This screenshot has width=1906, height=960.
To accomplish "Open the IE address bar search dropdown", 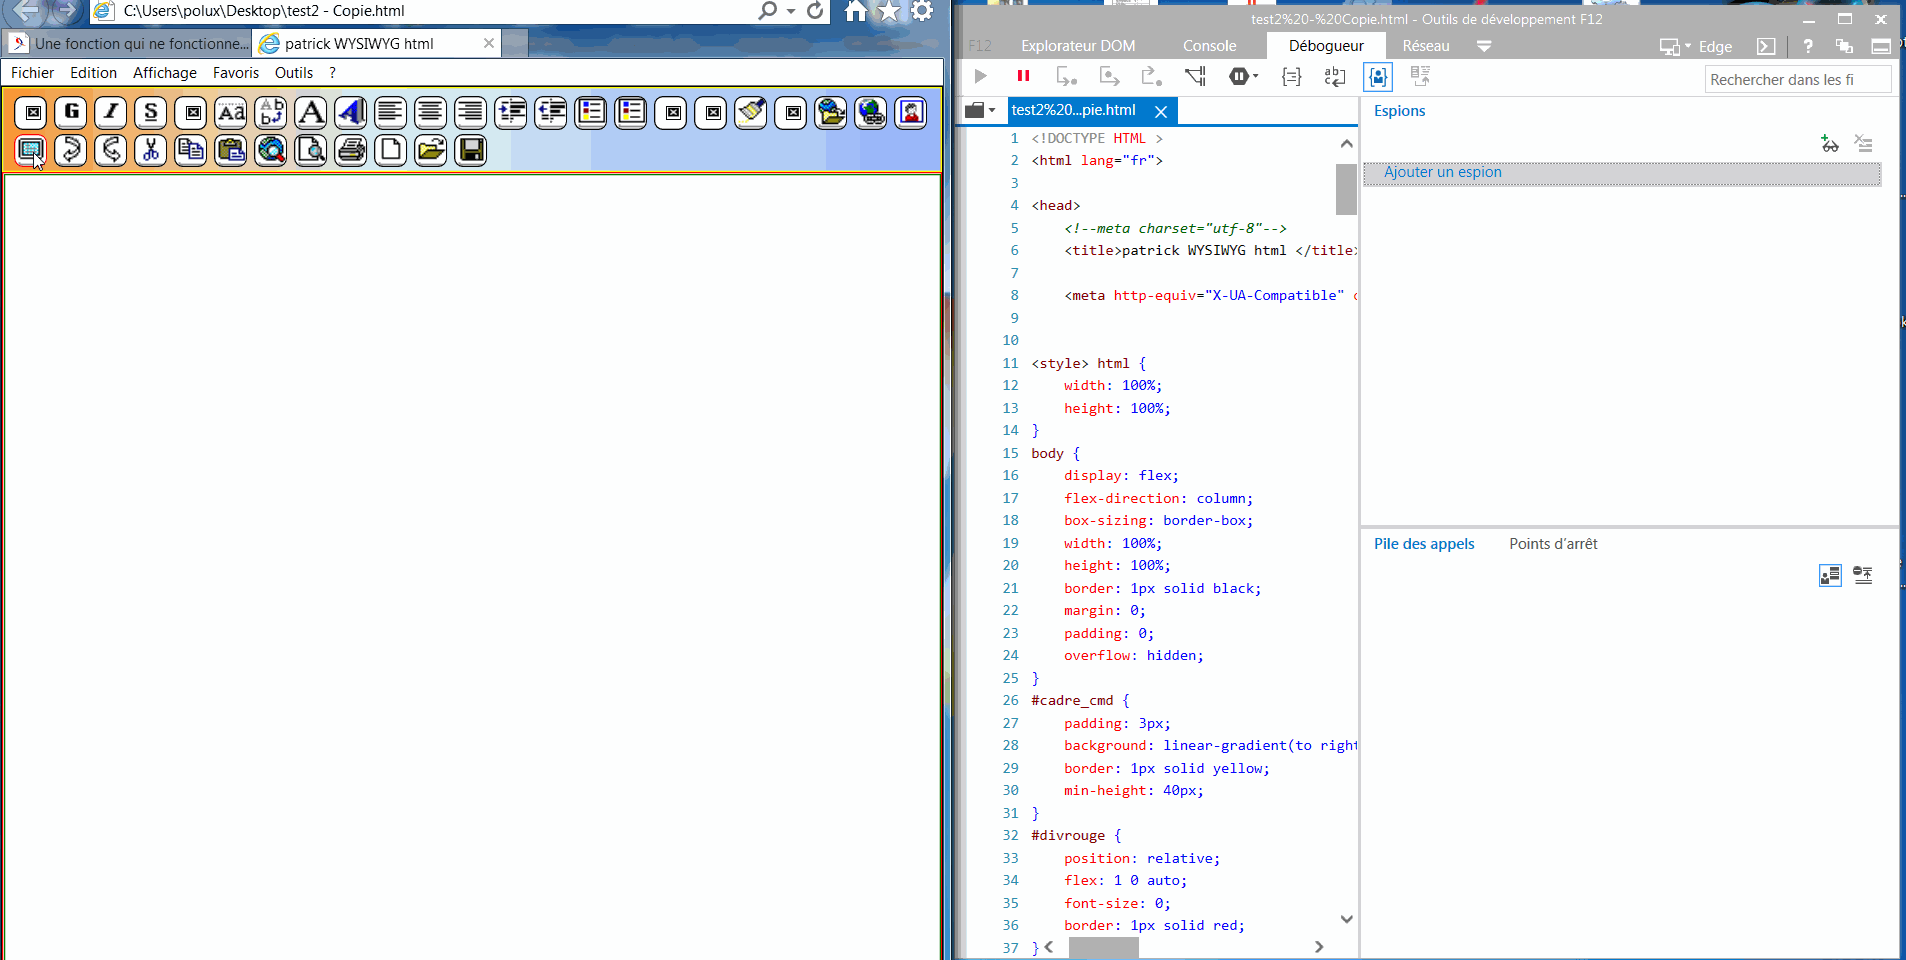I will (x=790, y=11).
